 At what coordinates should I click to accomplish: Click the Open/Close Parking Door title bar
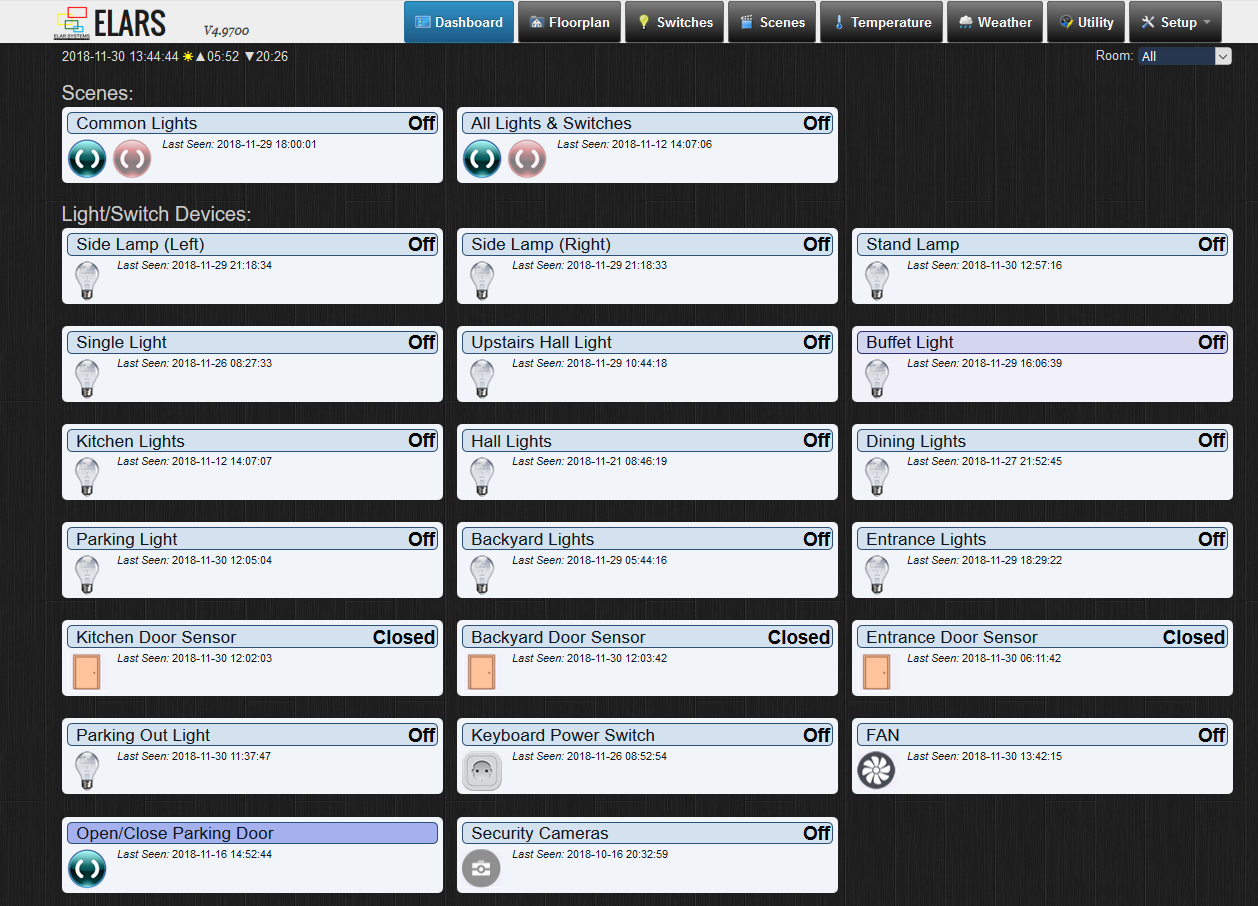[x=252, y=833]
